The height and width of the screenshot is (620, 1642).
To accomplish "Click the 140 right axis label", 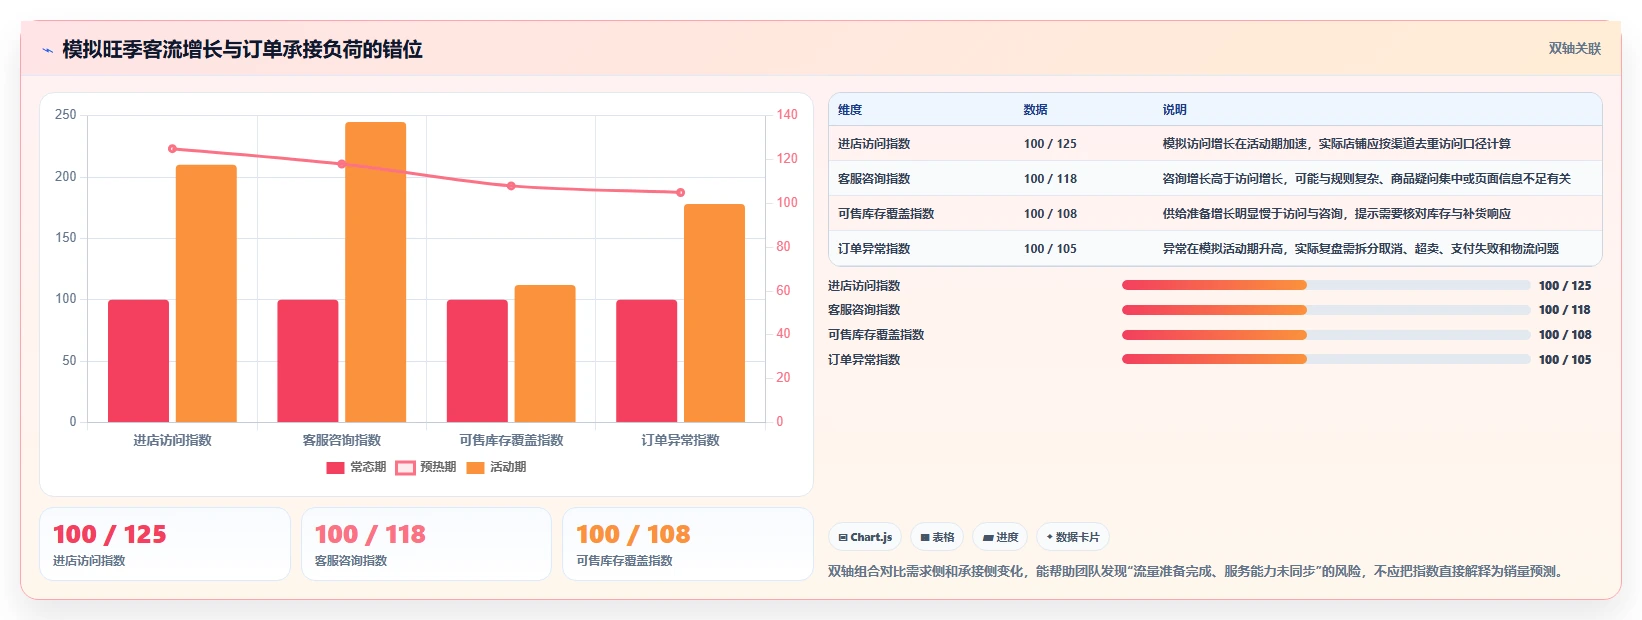I will pyautogui.click(x=787, y=115).
